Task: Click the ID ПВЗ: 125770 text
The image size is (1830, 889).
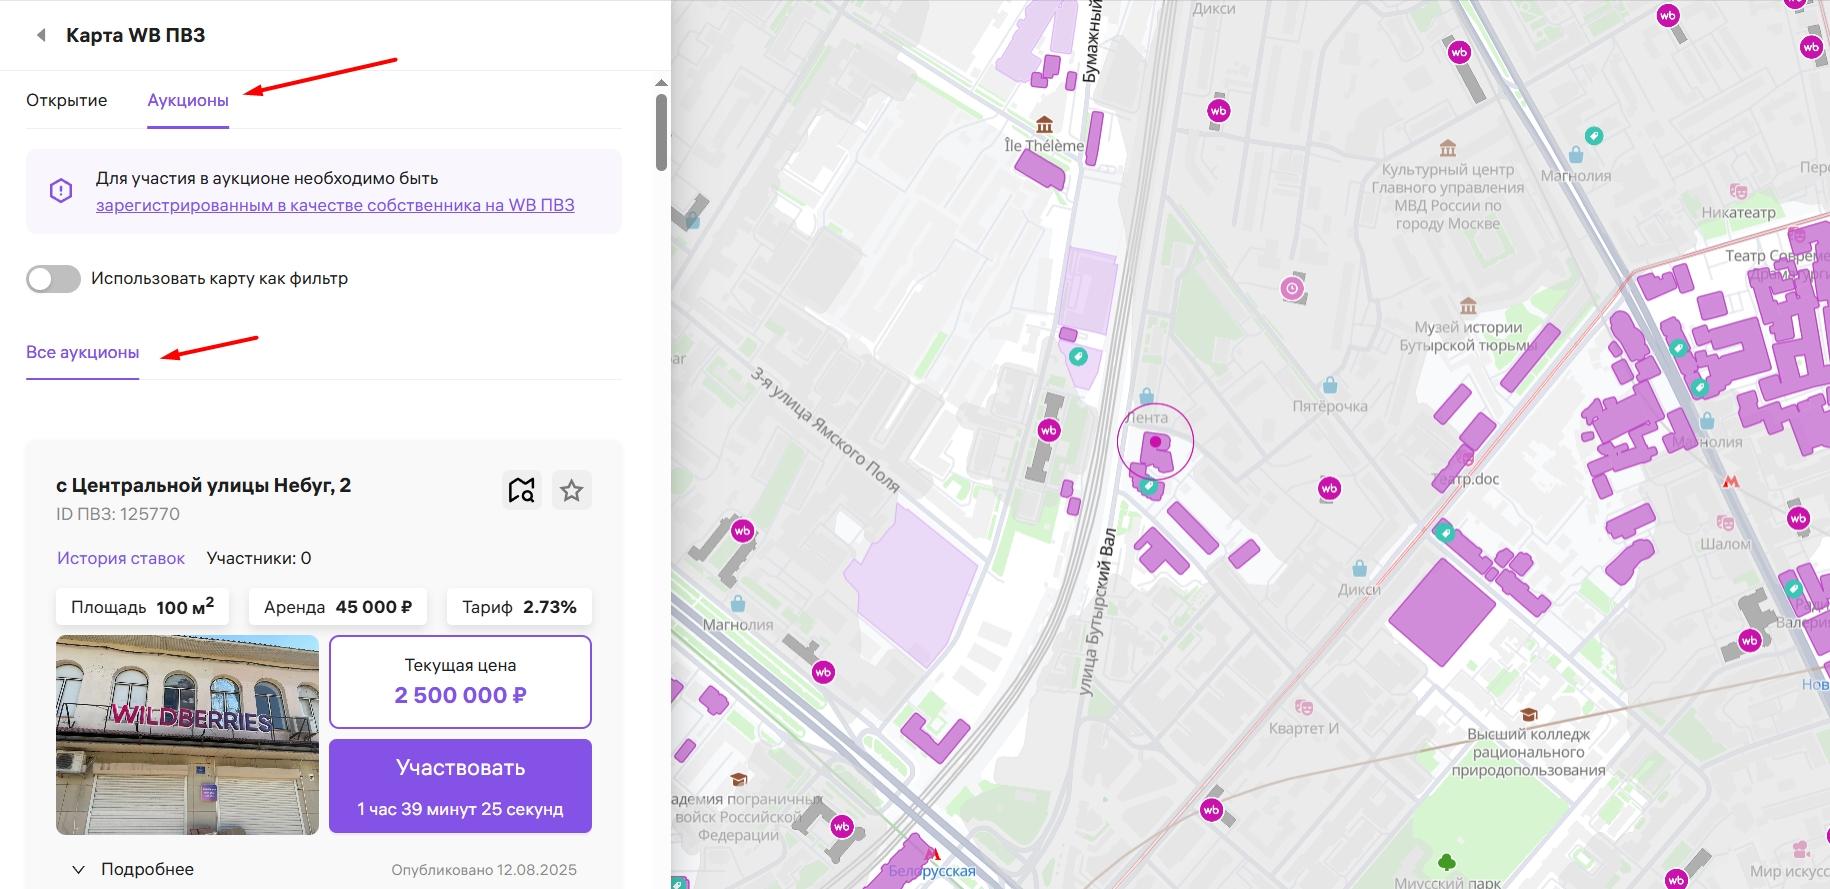Action: click(118, 514)
